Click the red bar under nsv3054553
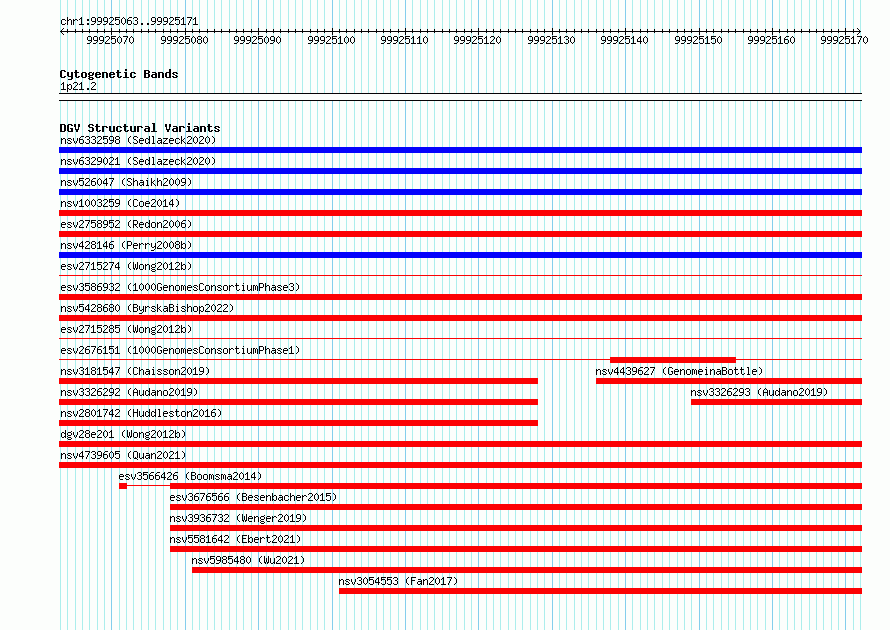Screen dimensions: 890x630 tap(601, 591)
